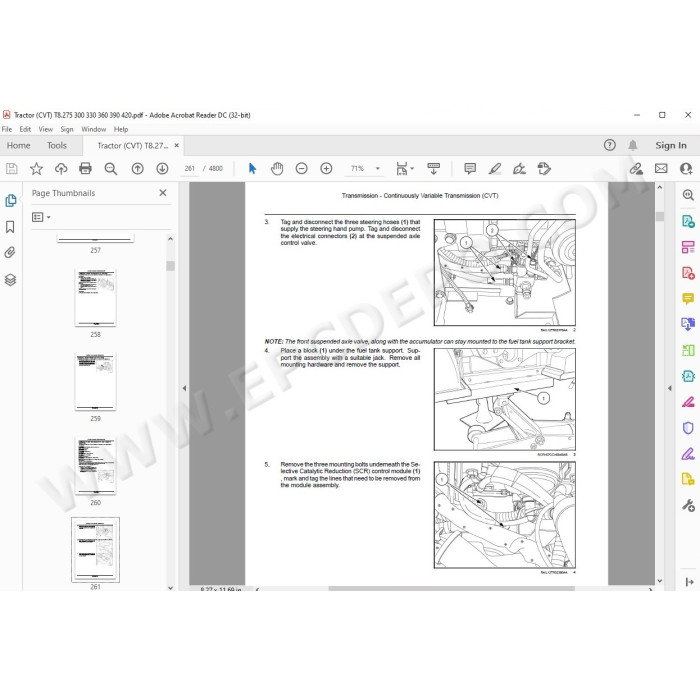700x700 pixels.
Task: Go to next page arrow
Action: tap(162, 169)
